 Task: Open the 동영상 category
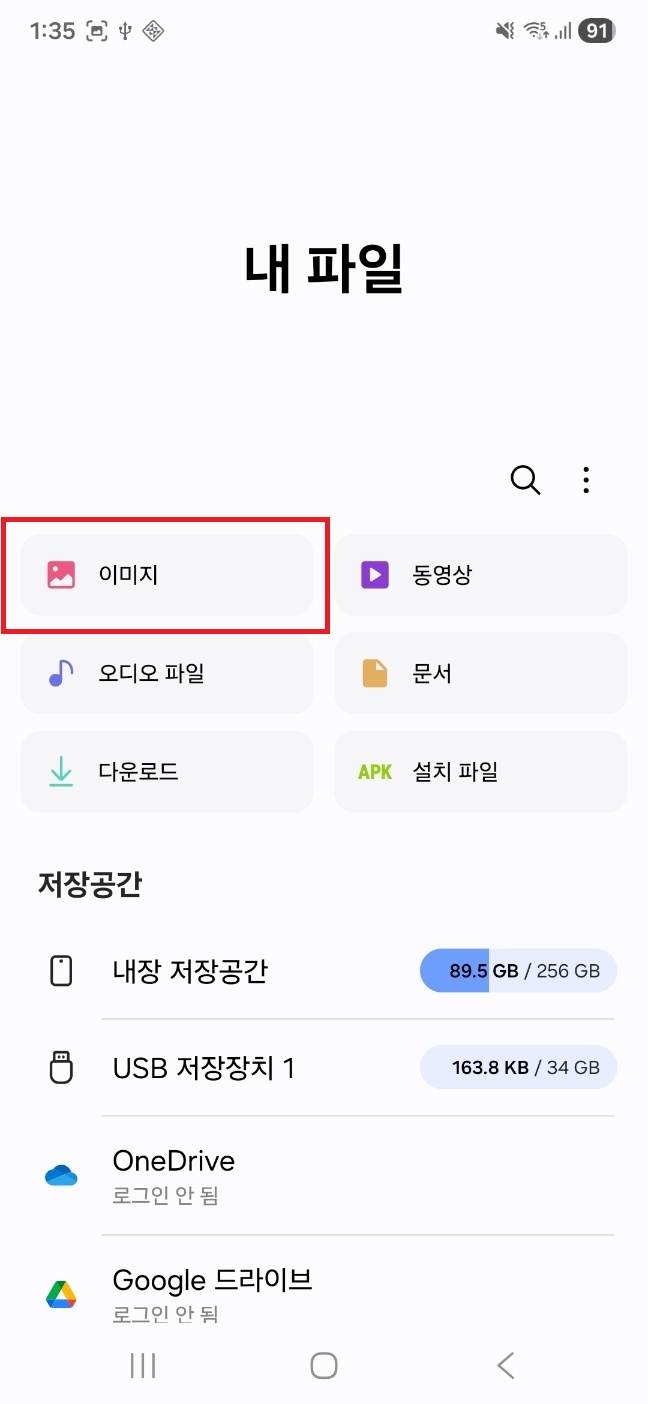(x=481, y=574)
